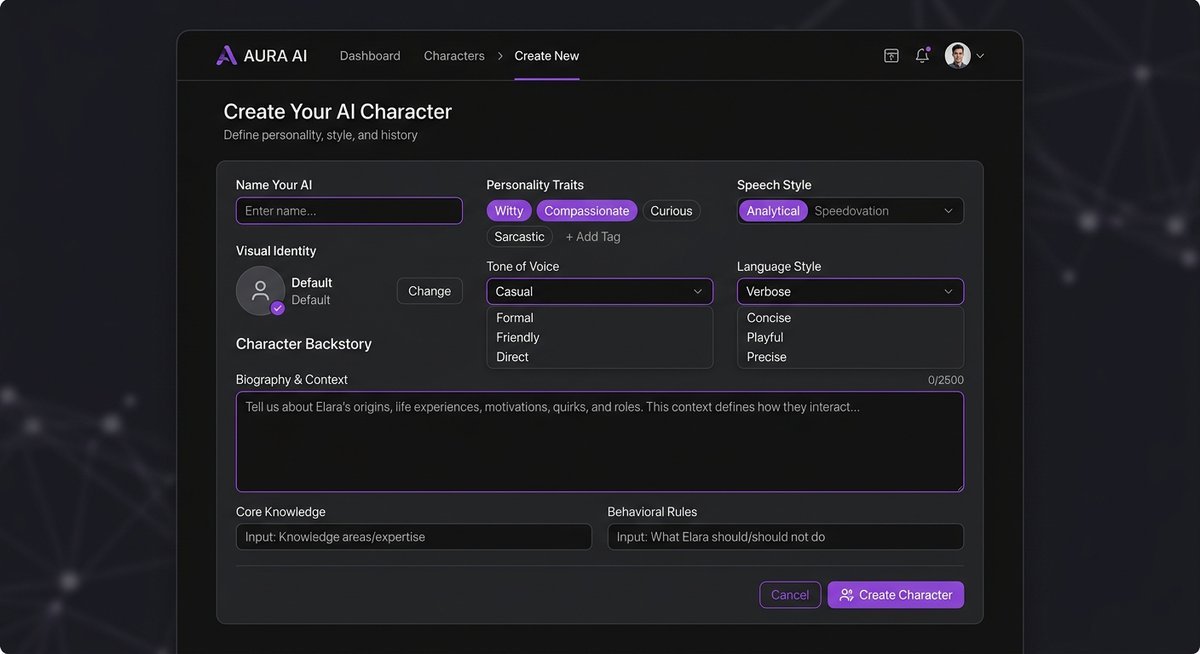Open the archive box icon in header

[891, 56]
